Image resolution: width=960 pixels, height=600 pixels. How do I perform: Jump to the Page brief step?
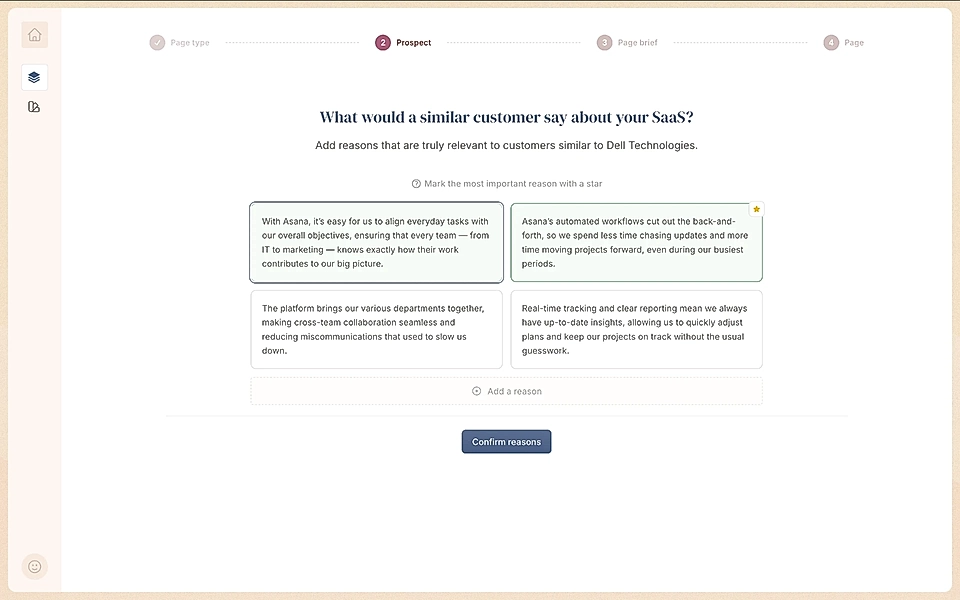tap(627, 42)
